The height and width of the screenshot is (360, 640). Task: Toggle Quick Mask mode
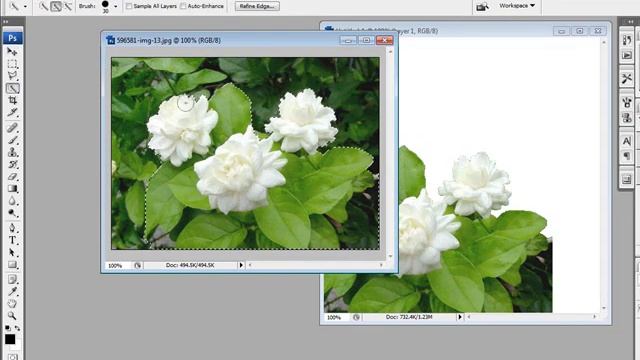[13, 357]
